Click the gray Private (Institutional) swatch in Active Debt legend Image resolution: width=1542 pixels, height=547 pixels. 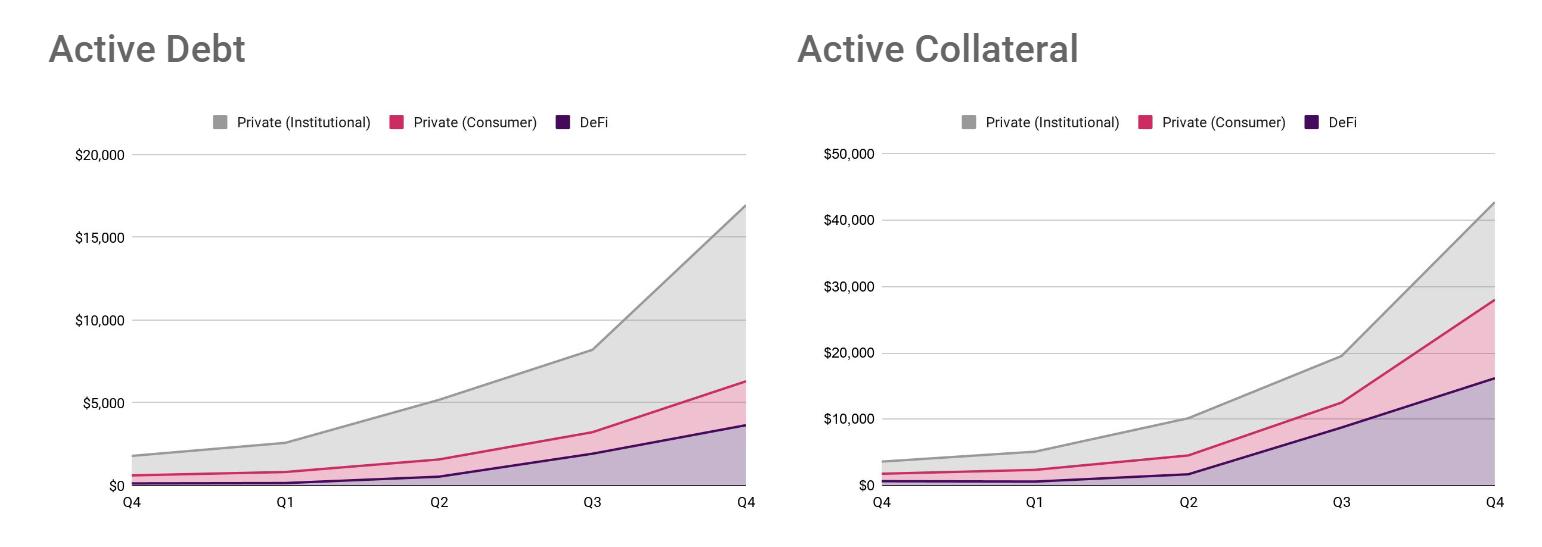coord(220,123)
